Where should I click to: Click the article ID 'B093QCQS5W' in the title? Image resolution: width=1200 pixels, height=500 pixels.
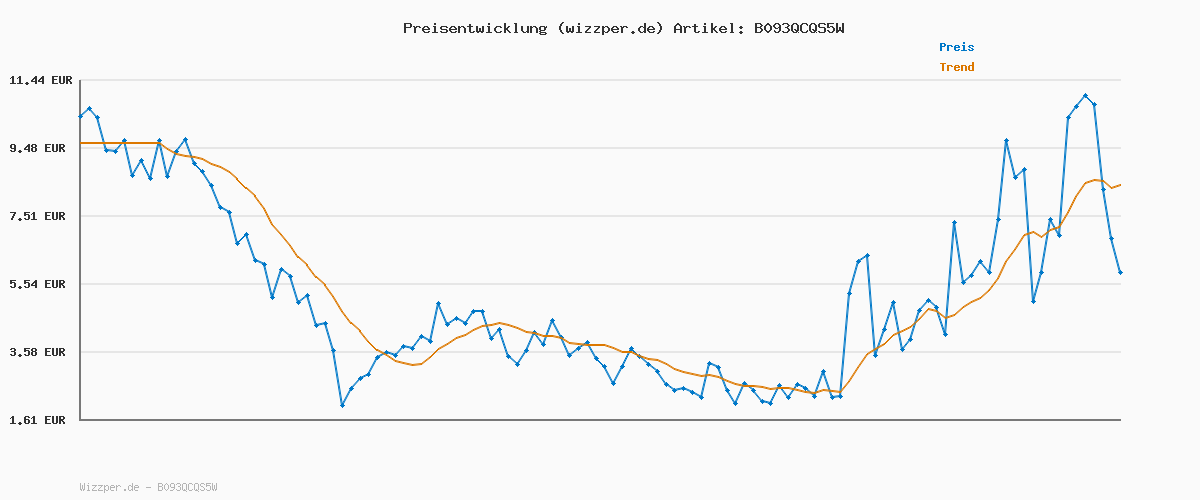pyautogui.click(x=799, y=28)
